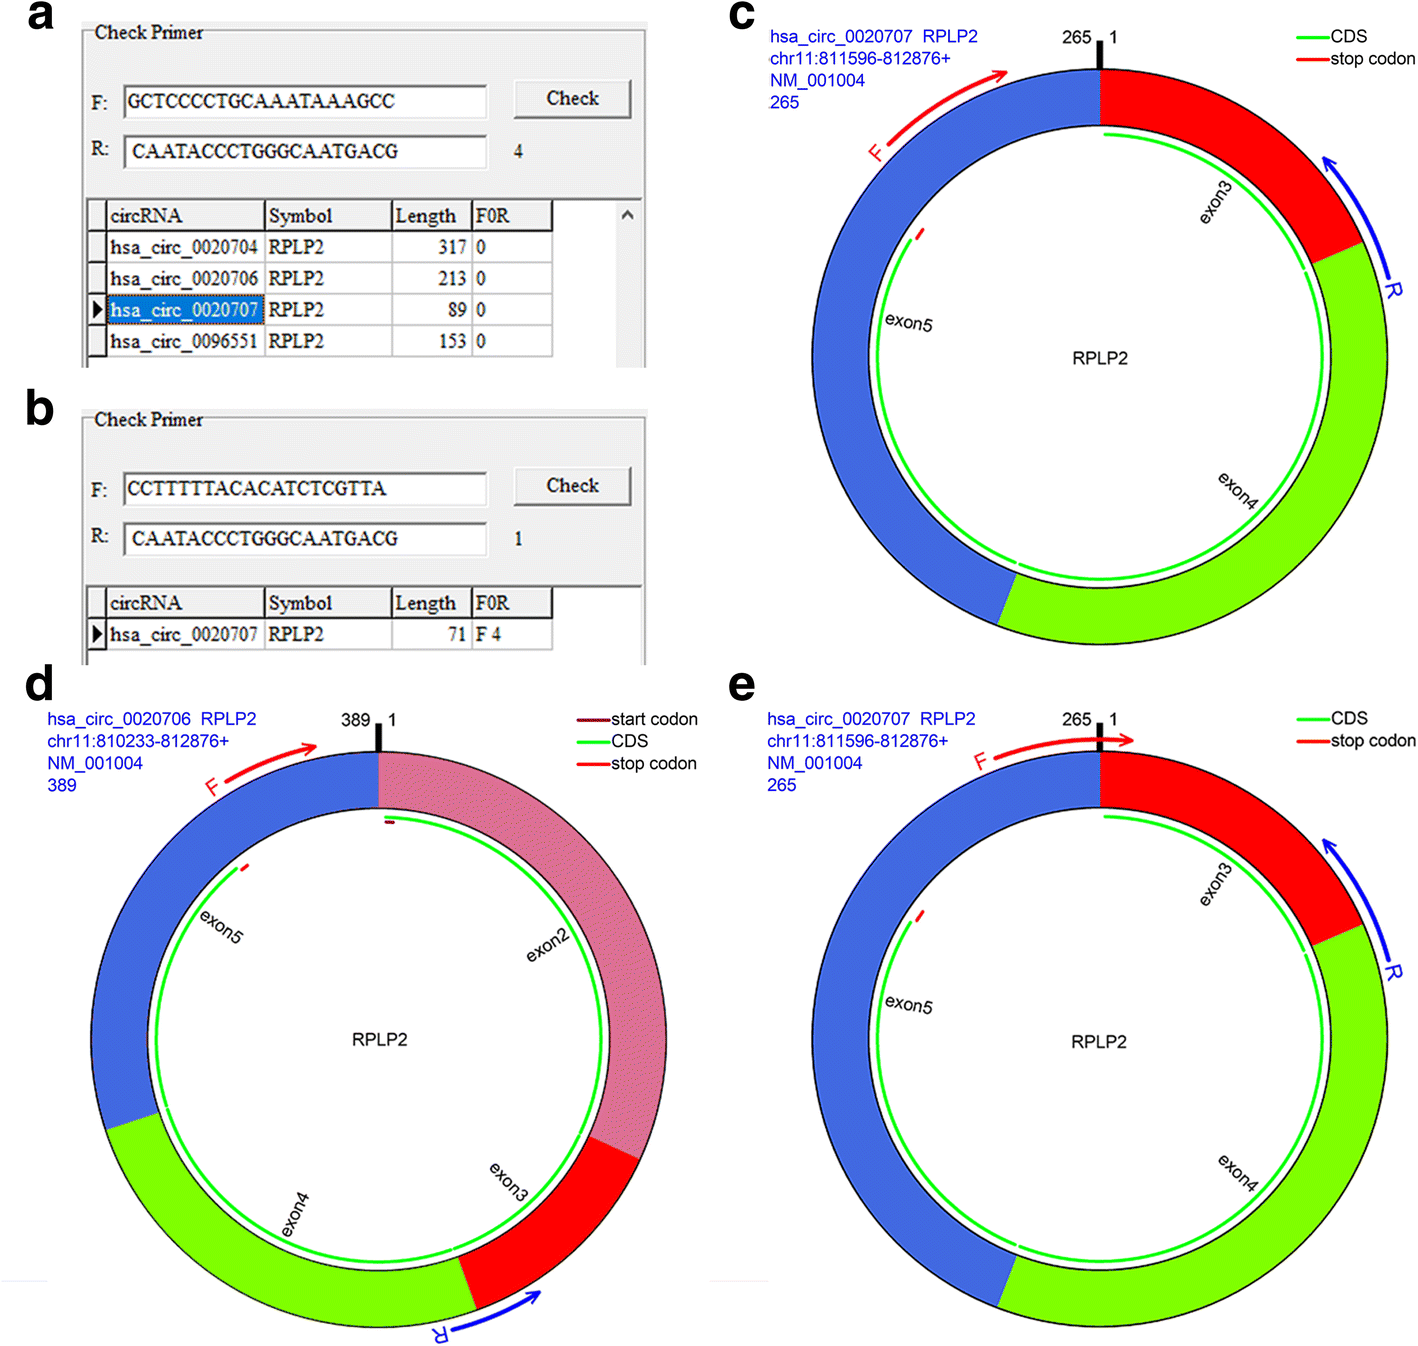
Task: Click the Check button in panel a
Action: (572, 99)
